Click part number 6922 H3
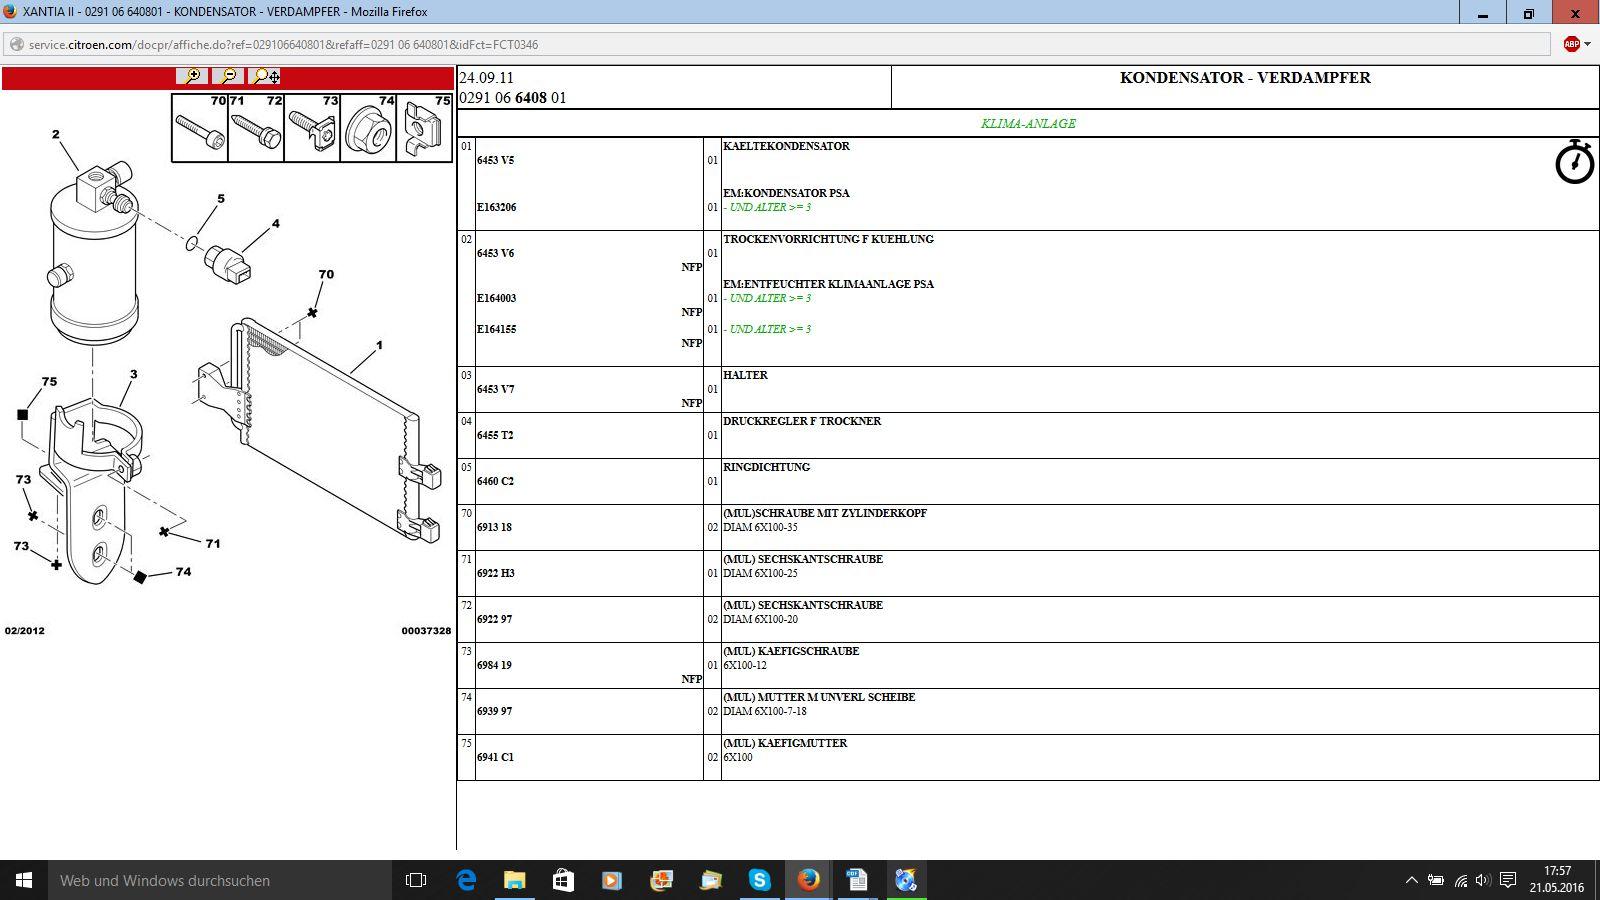Viewport: 1600px width, 900px height. pos(495,573)
